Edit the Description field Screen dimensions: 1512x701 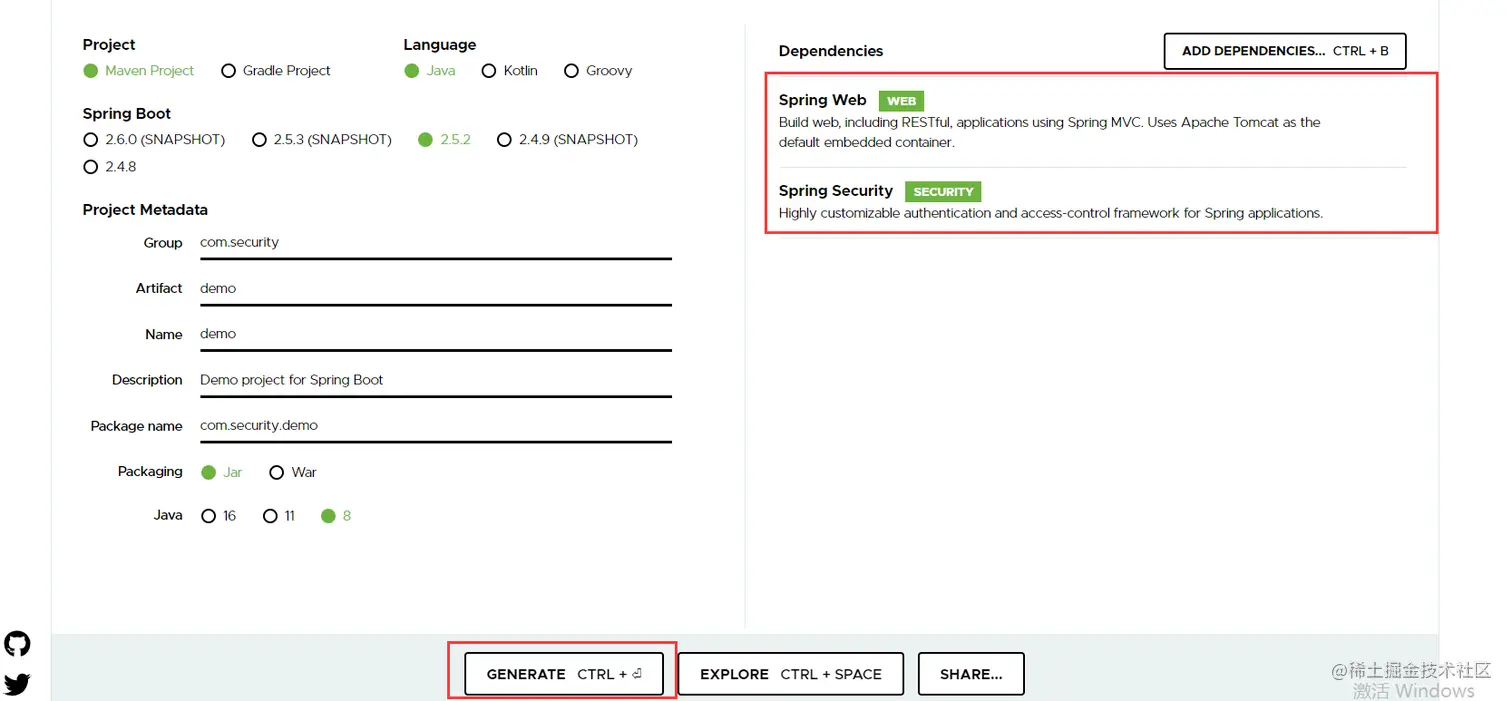pos(435,381)
